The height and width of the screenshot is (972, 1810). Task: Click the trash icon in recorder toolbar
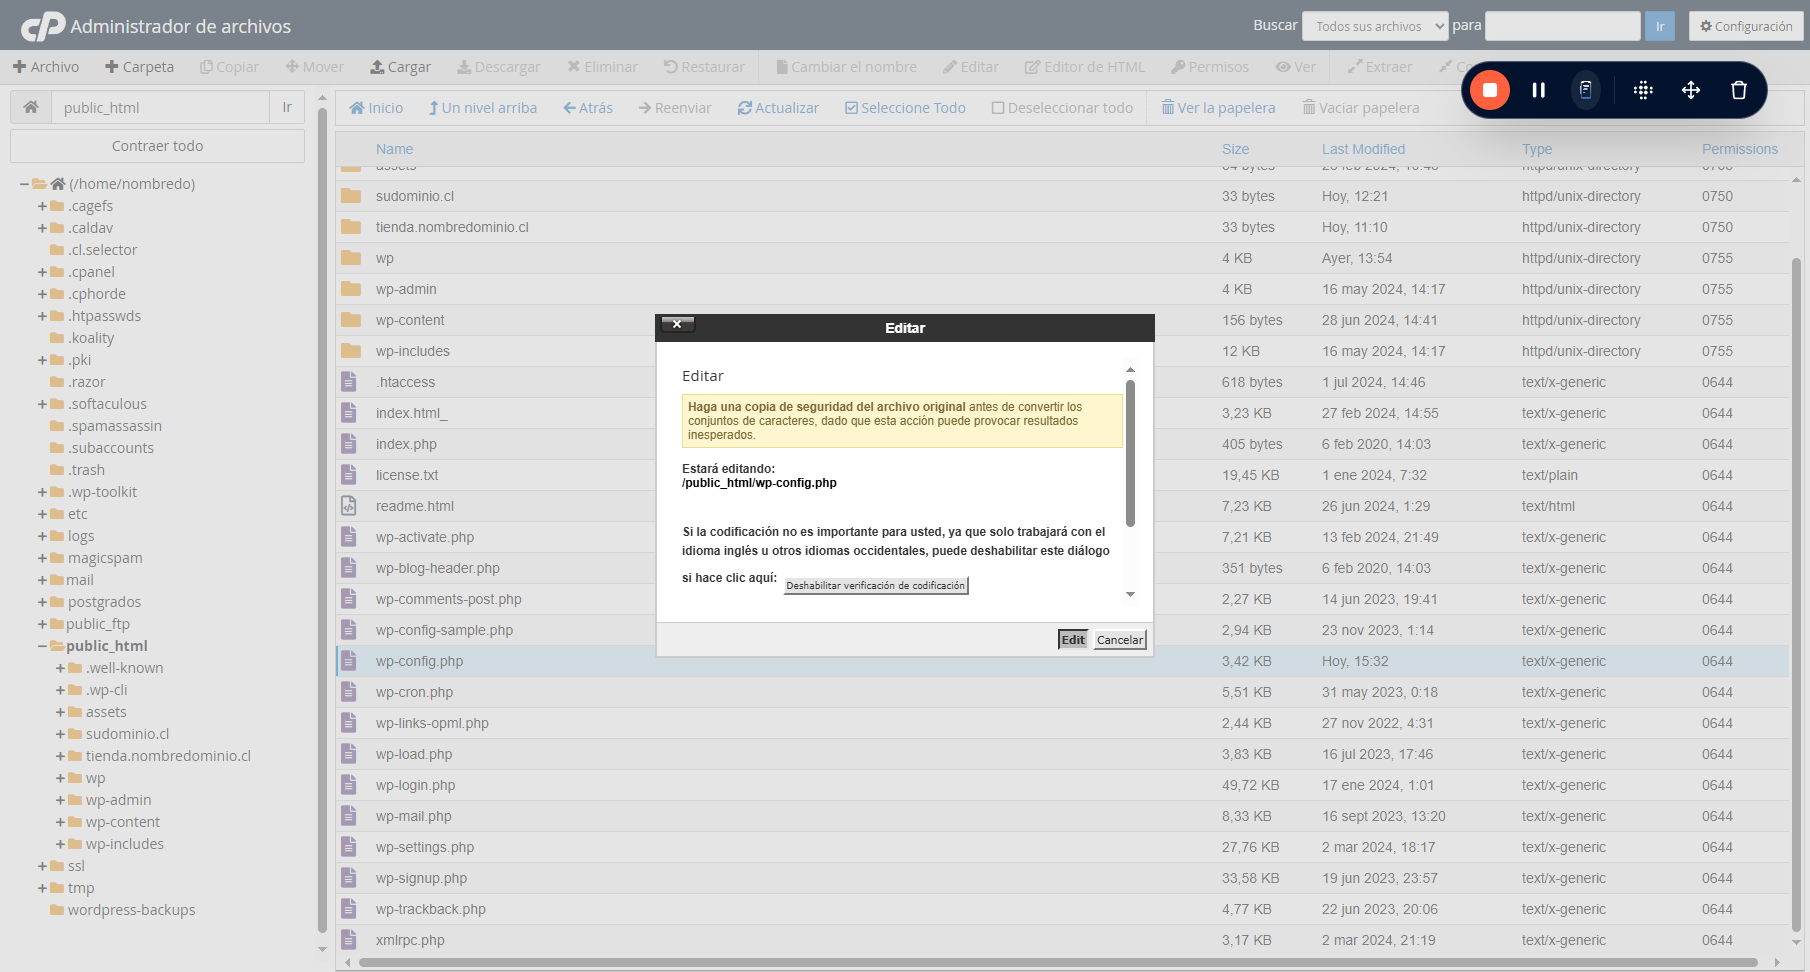click(x=1738, y=90)
